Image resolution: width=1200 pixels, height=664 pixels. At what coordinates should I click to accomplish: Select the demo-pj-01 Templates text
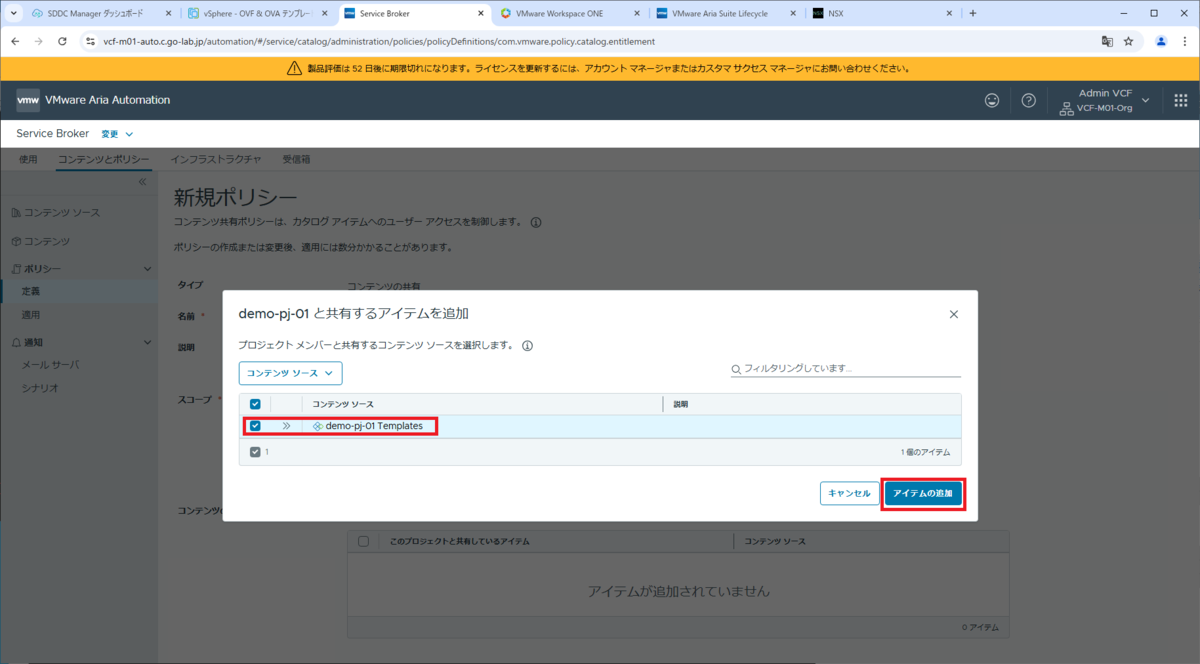click(x=374, y=426)
